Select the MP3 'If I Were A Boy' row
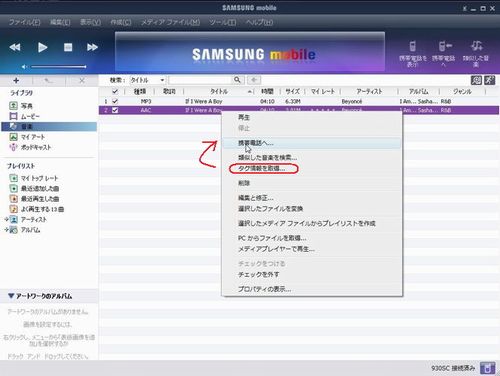 [x=299, y=101]
